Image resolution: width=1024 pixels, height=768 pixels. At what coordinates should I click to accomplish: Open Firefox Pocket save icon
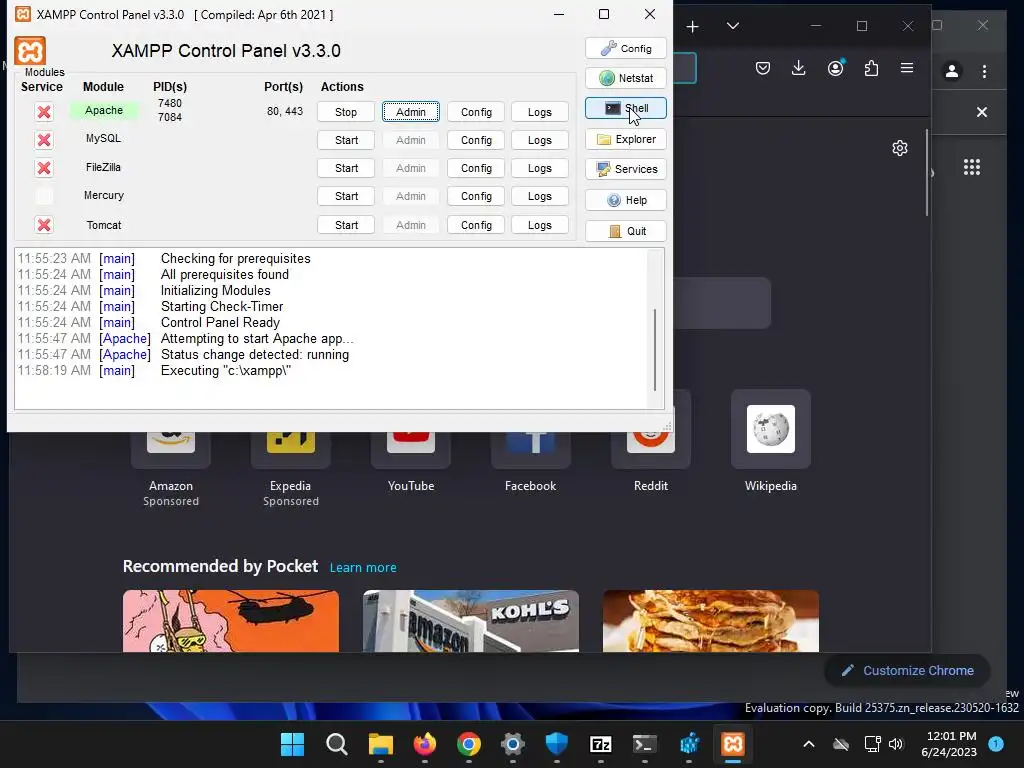(x=763, y=68)
